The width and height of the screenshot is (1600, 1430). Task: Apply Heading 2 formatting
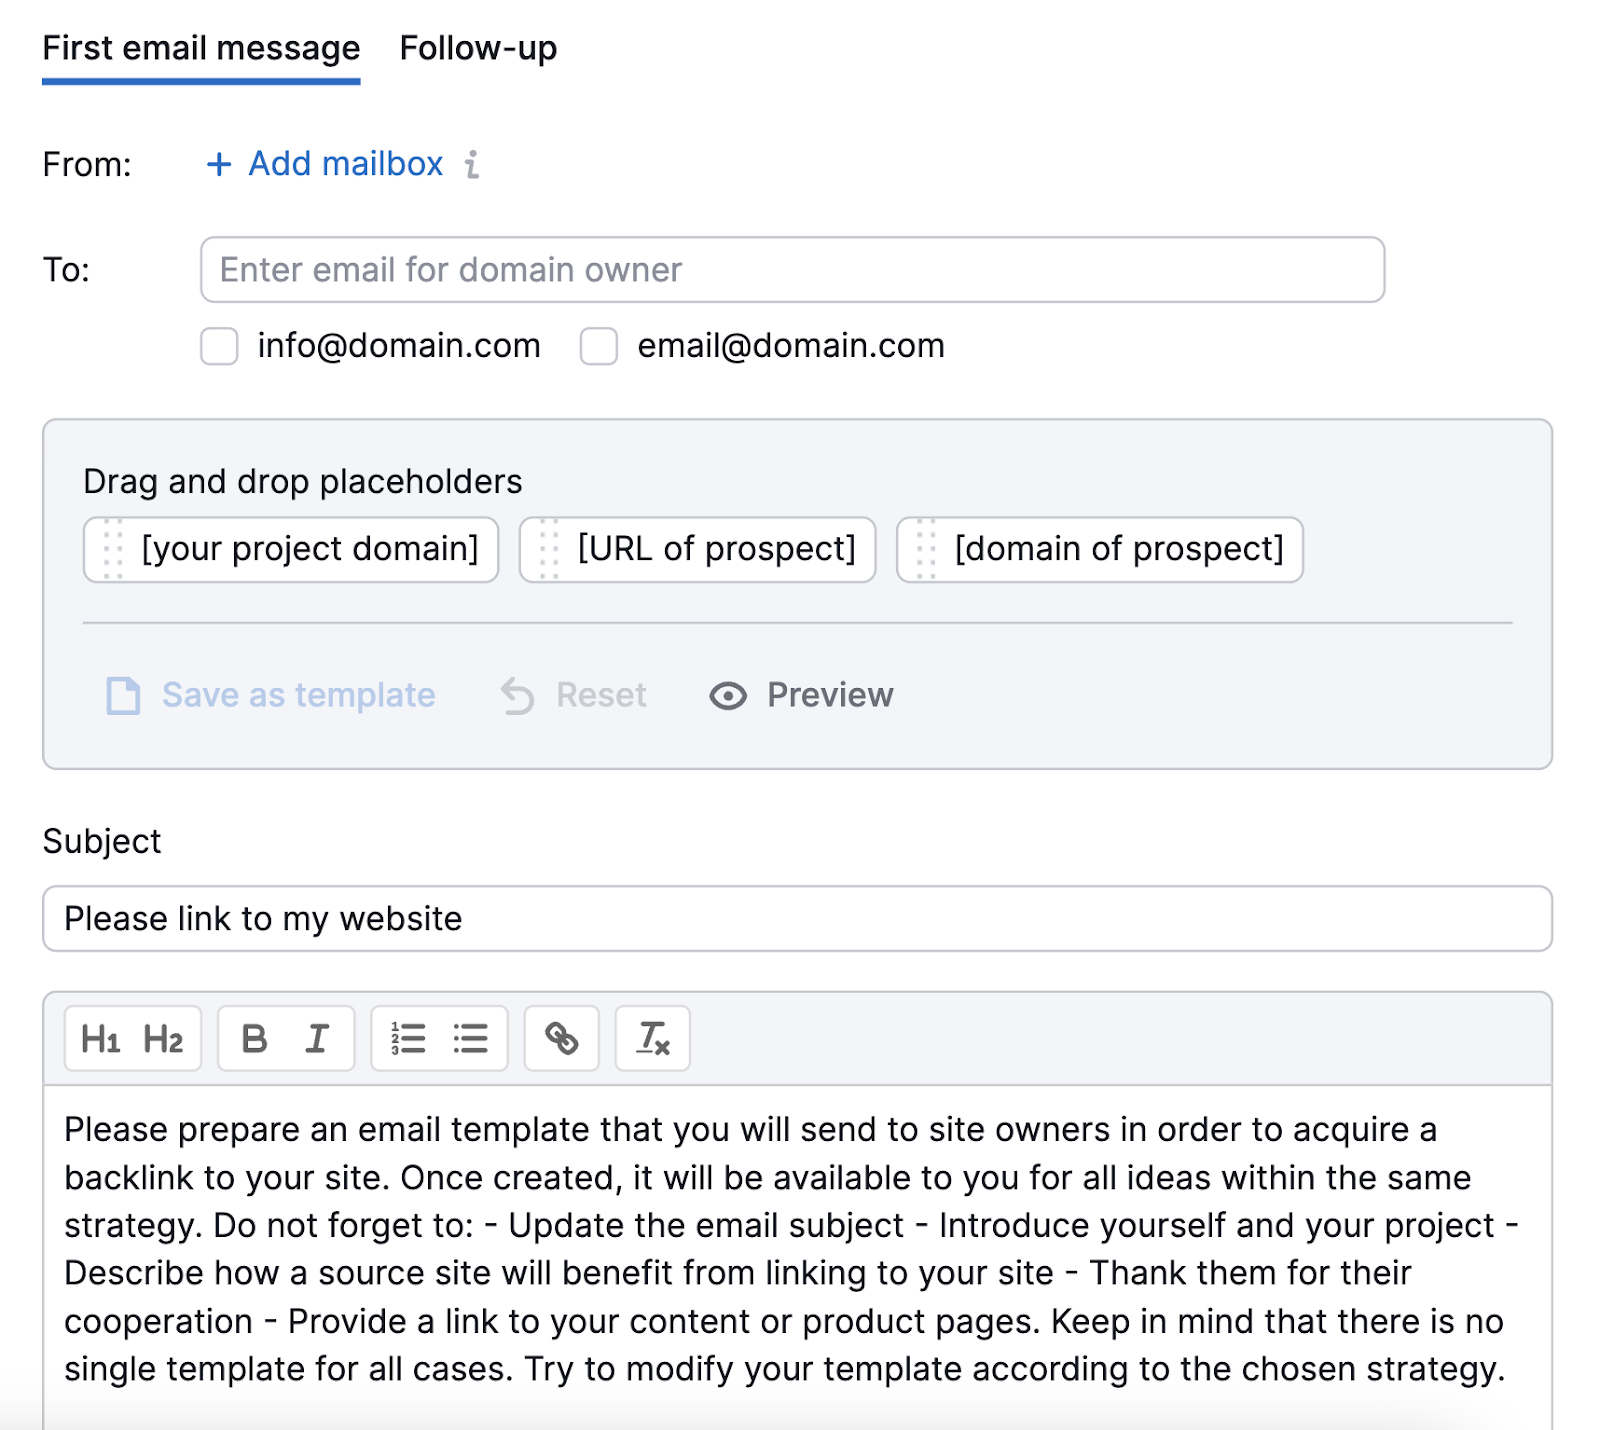point(163,1039)
